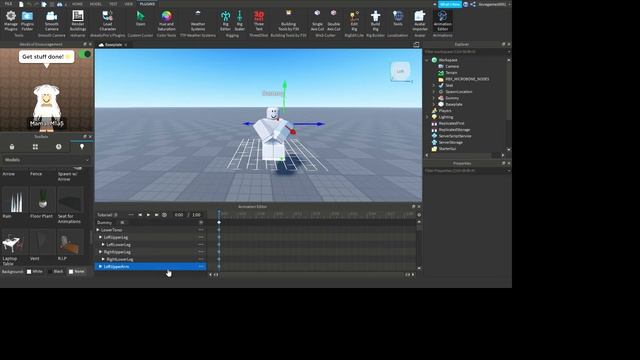Toggle the green switch in mascot panel
This screenshot has height=360, width=640.
[x=84, y=54]
